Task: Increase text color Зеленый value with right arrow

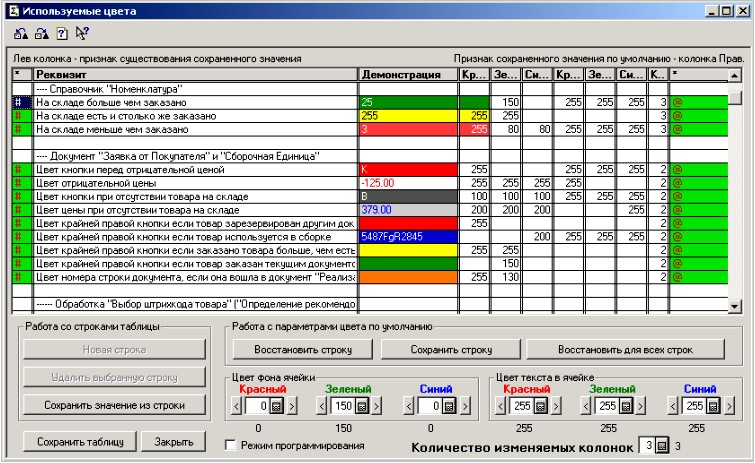Action: click(640, 406)
